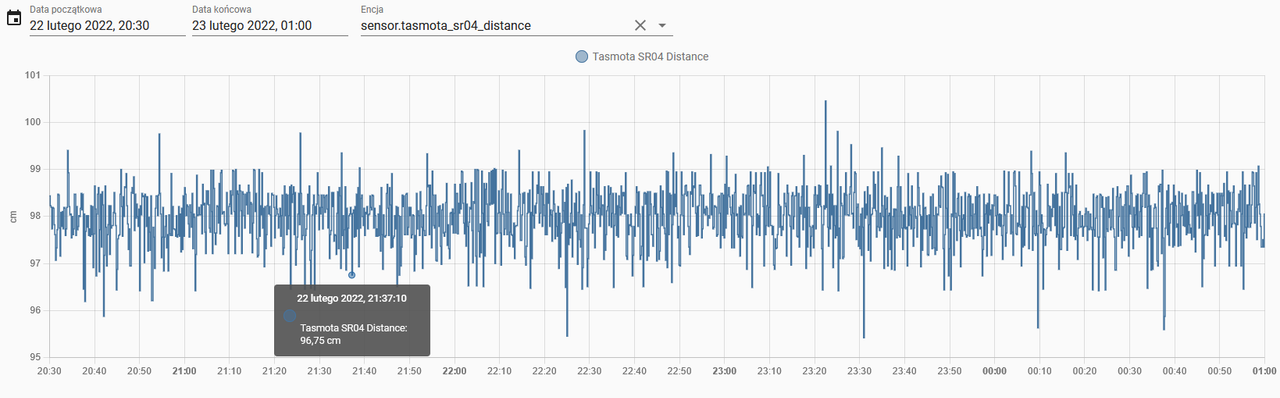Viewport: 1280px width, 398px height.
Task: Click x-axis label 23:50
Action: point(950,371)
